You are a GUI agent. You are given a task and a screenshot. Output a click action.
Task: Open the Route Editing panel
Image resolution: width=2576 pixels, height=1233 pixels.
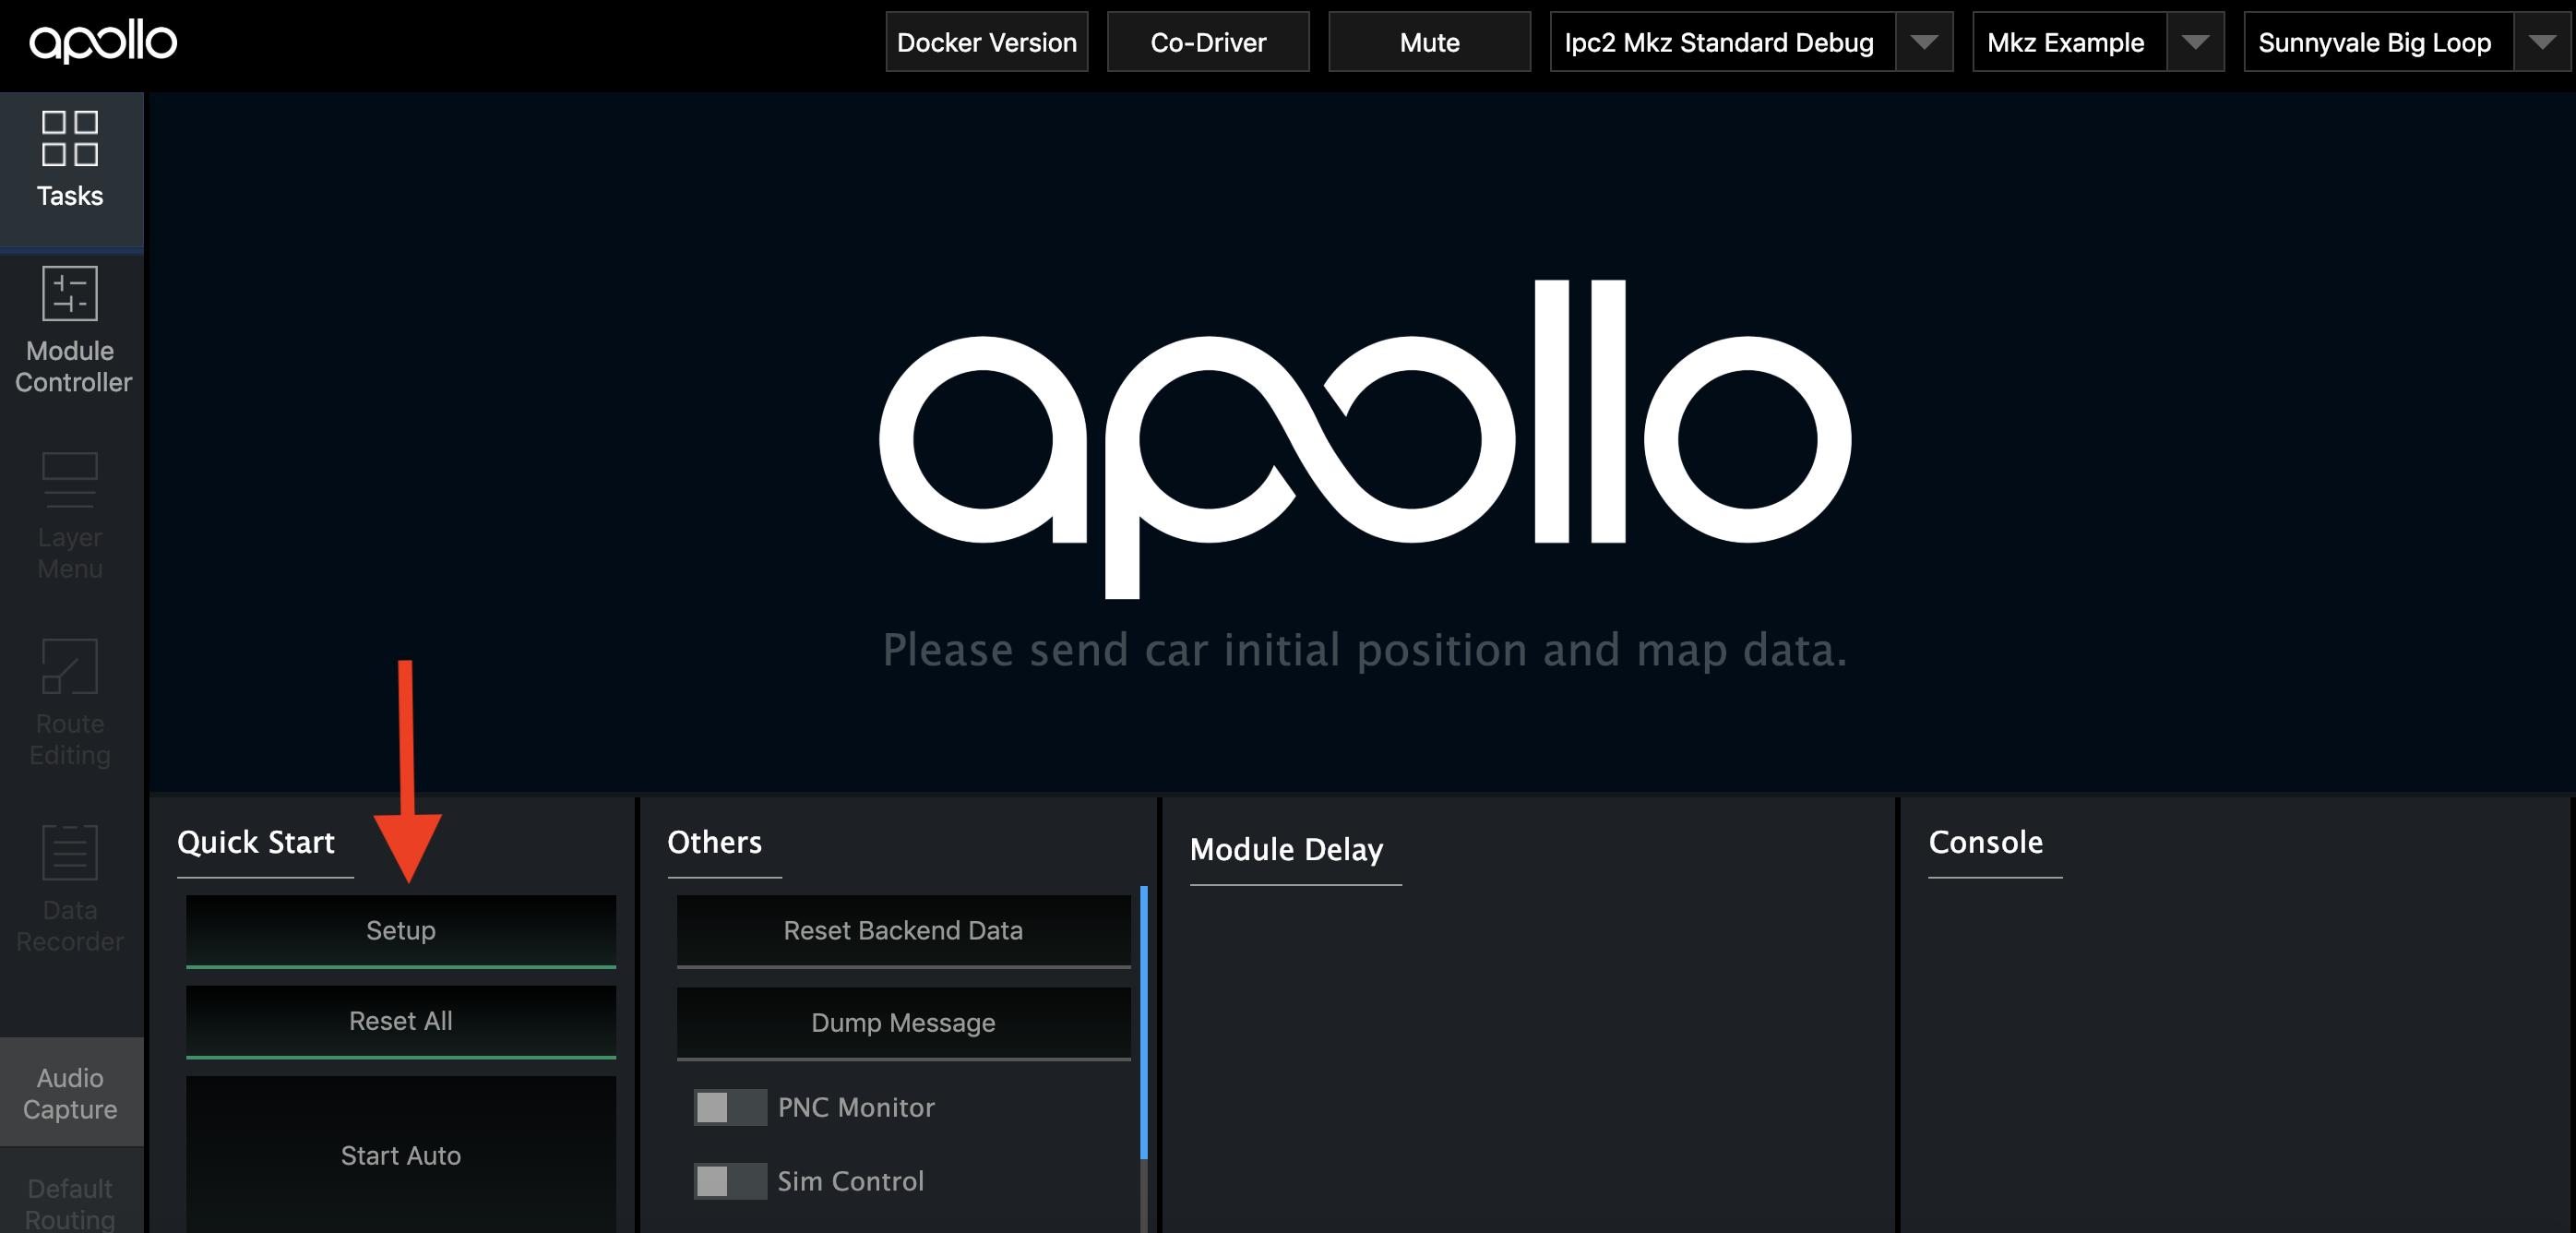(x=70, y=703)
